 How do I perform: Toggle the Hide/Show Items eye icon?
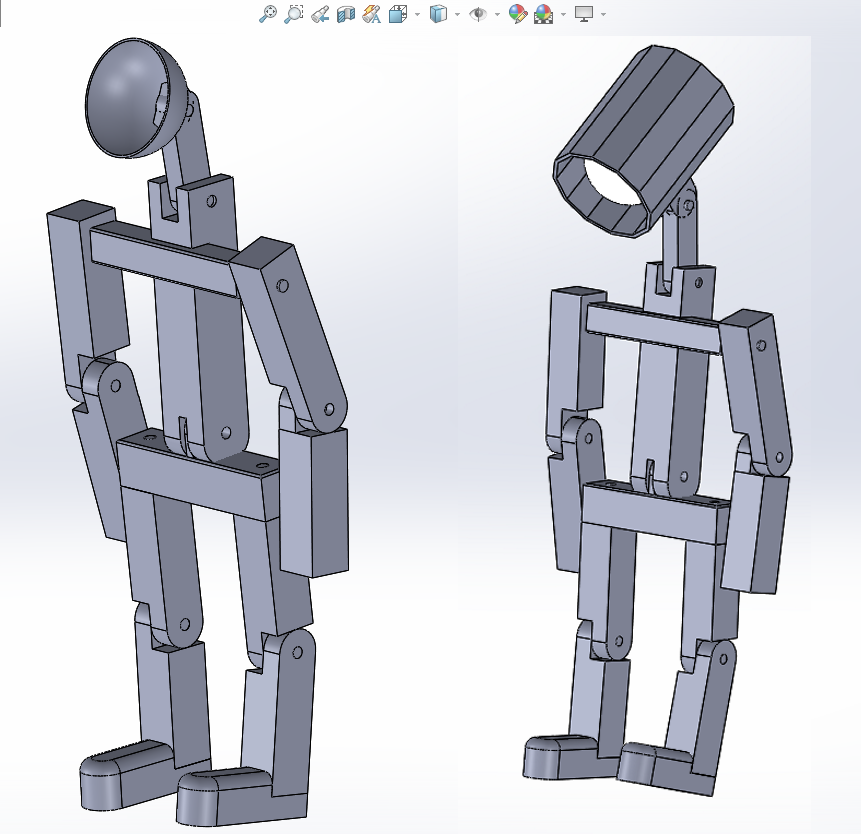pos(478,14)
